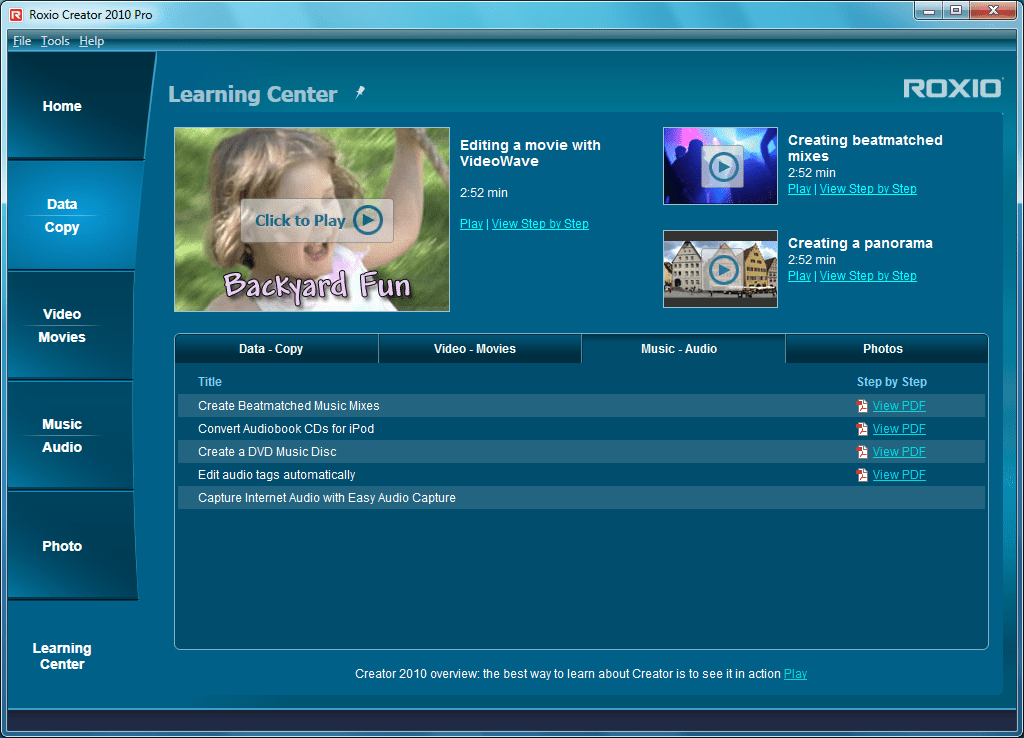1024x738 pixels.
Task: Play the panorama thumbnail video
Action: coord(722,269)
